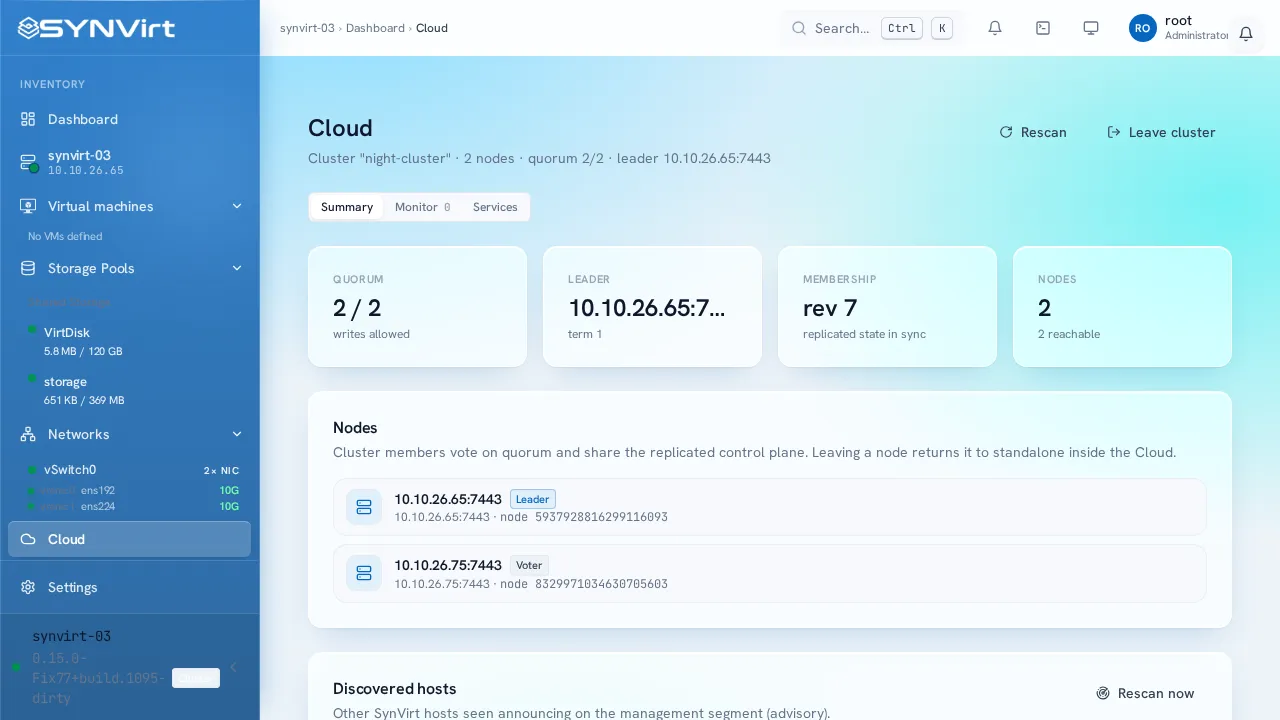Open Cloud in the sidebar
The image size is (1280, 720).
pyautogui.click(x=129, y=539)
